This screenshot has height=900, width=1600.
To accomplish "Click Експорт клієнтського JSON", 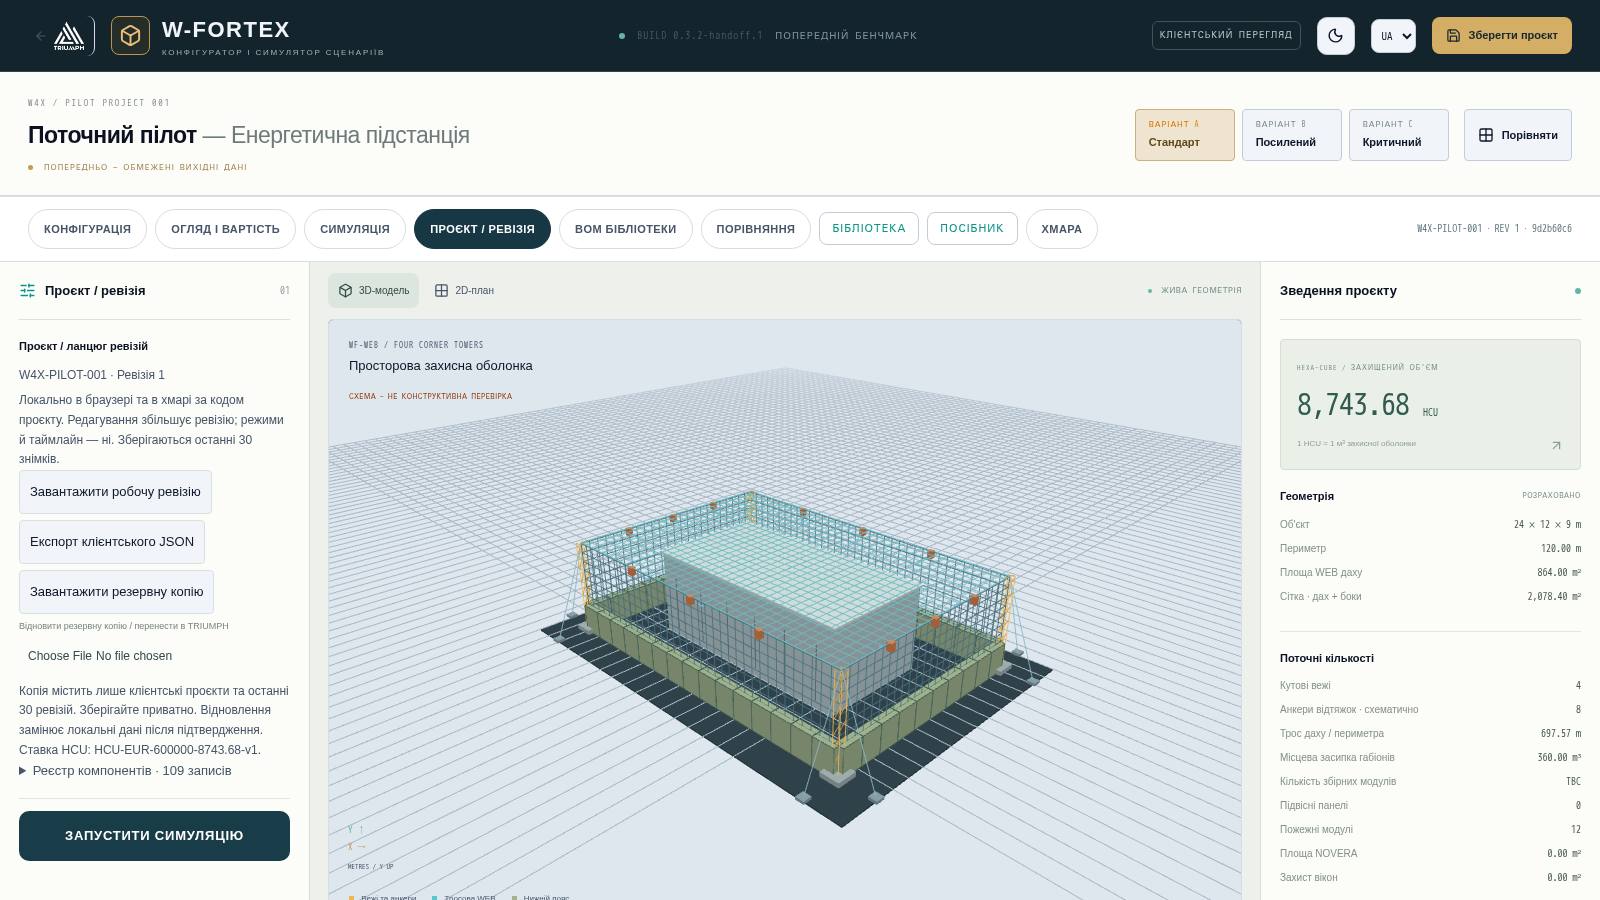I will tap(112, 542).
